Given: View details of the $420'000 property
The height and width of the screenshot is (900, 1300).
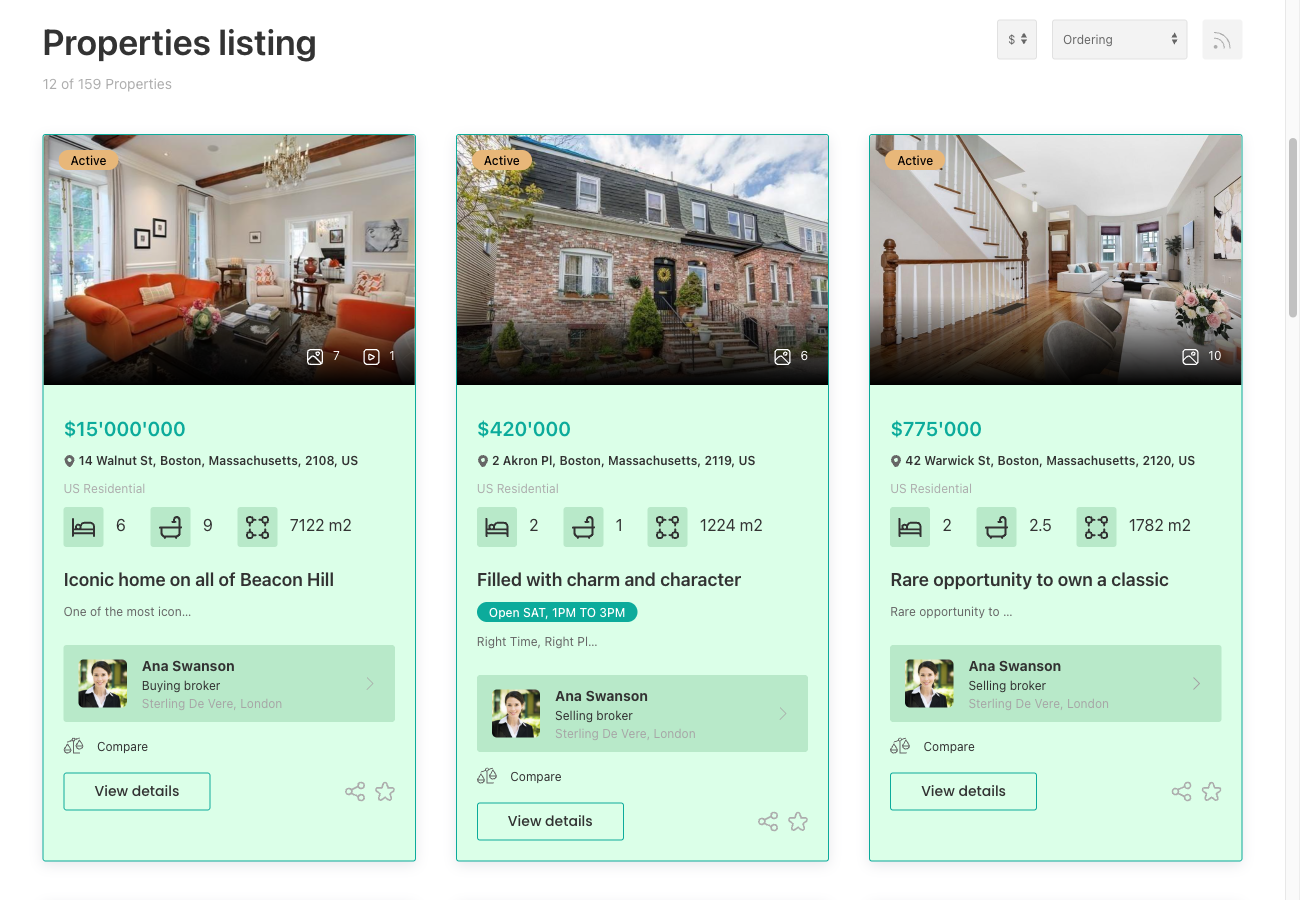Looking at the screenshot, I should point(550,821).
